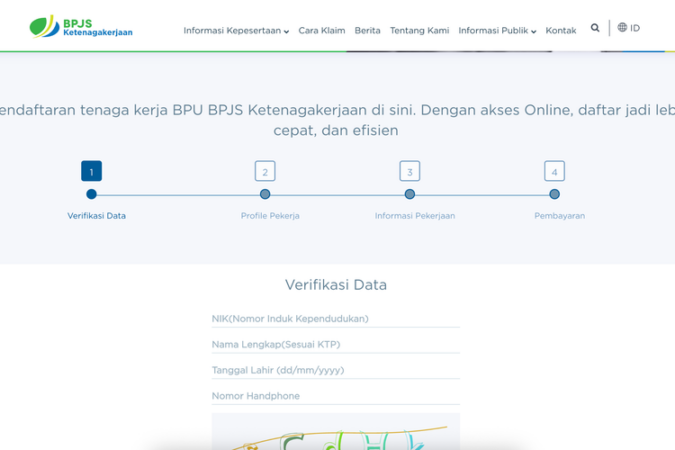Click the Profile Pekerja progress dot
This screenshot has width=675, height=450.
click(x=265, y=194)
